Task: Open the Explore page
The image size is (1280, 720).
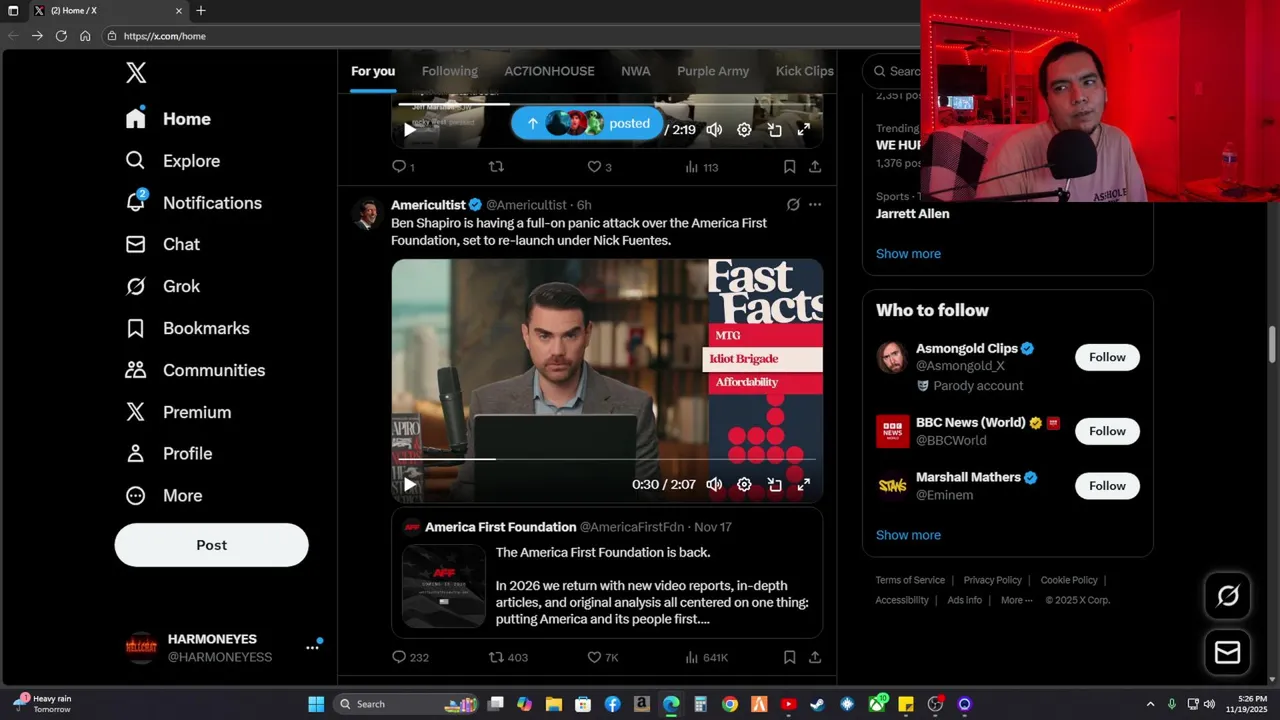Action: pyautogui.click(x=172, y=161)
